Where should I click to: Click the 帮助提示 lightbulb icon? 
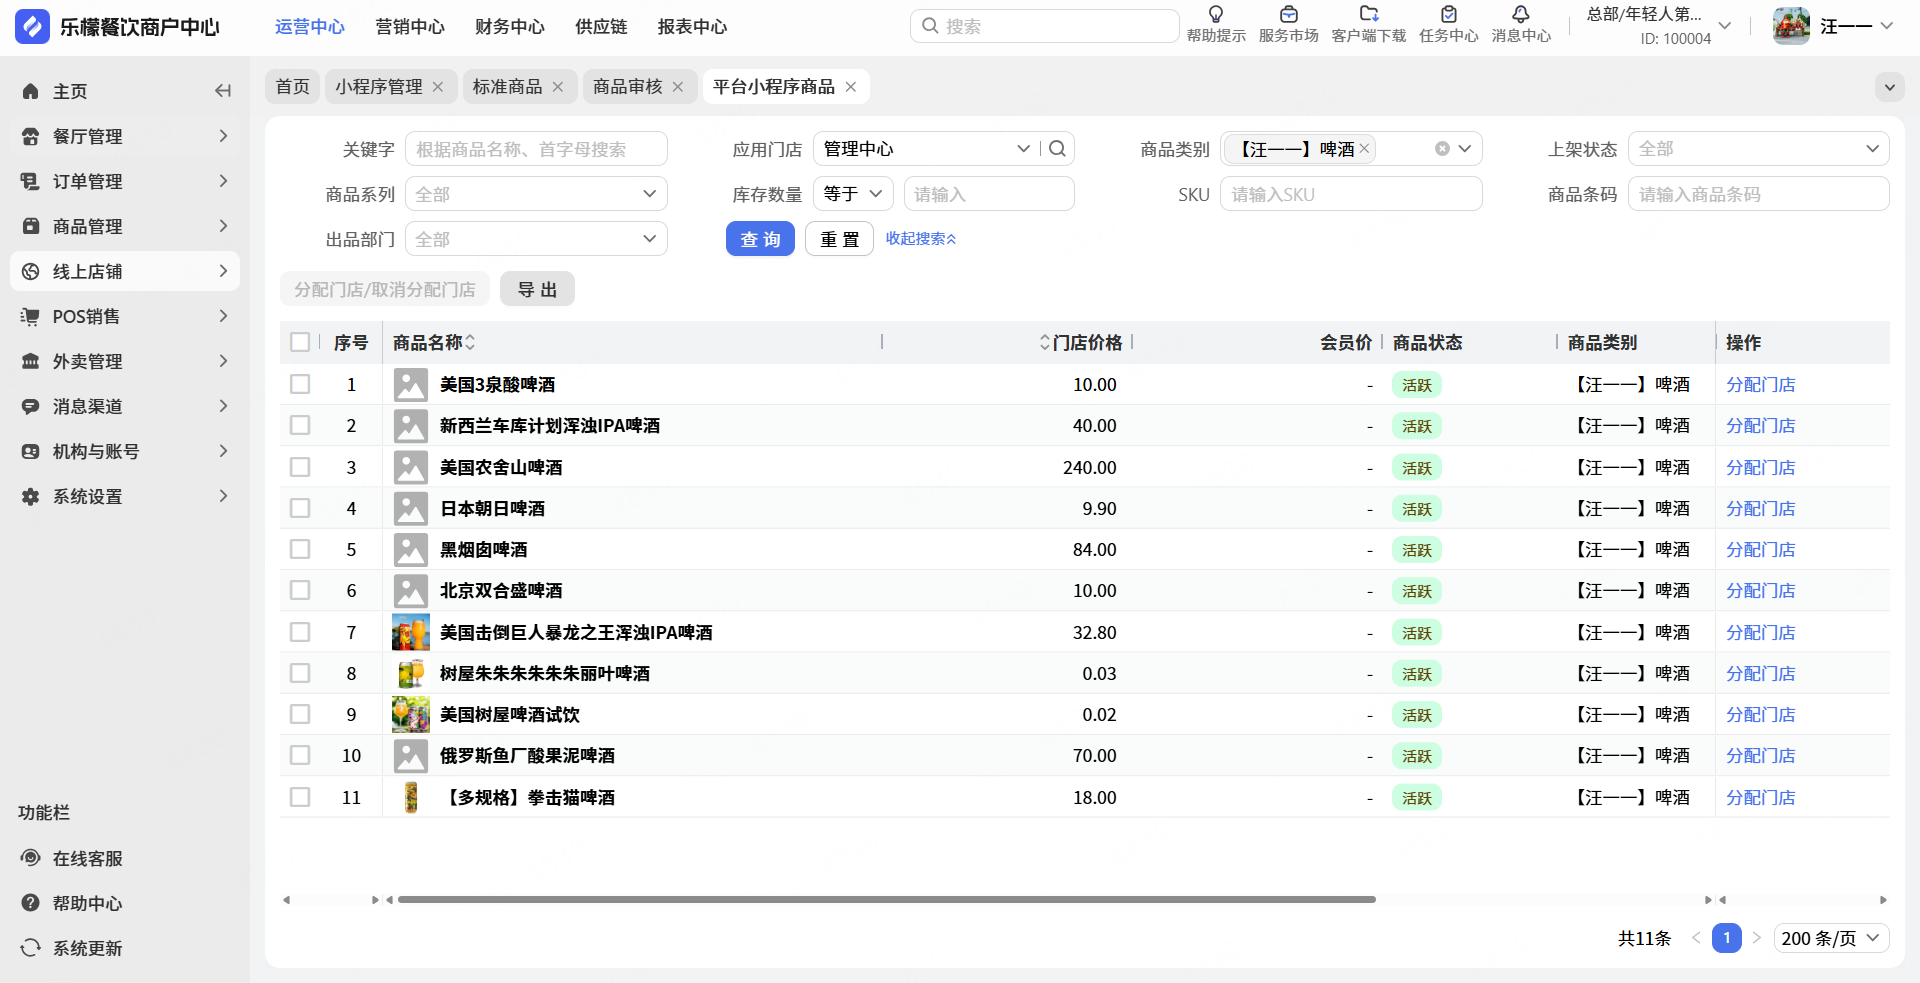(1216, 15)
